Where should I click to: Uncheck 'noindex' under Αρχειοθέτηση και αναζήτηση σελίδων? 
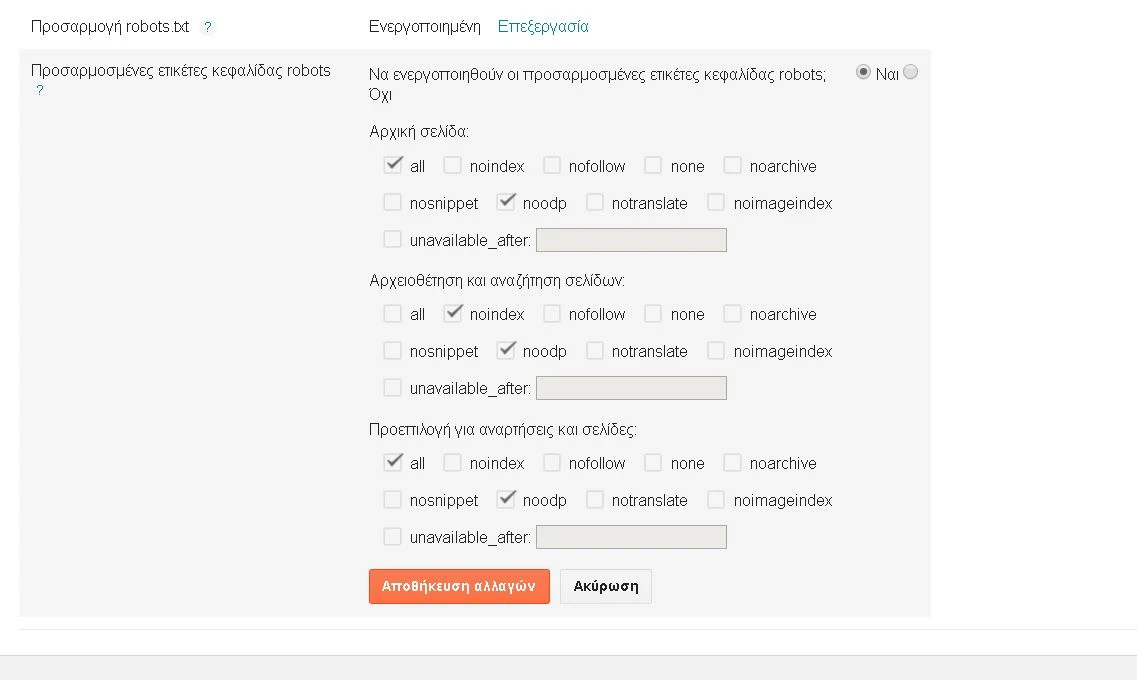click(x=453, y=313)
